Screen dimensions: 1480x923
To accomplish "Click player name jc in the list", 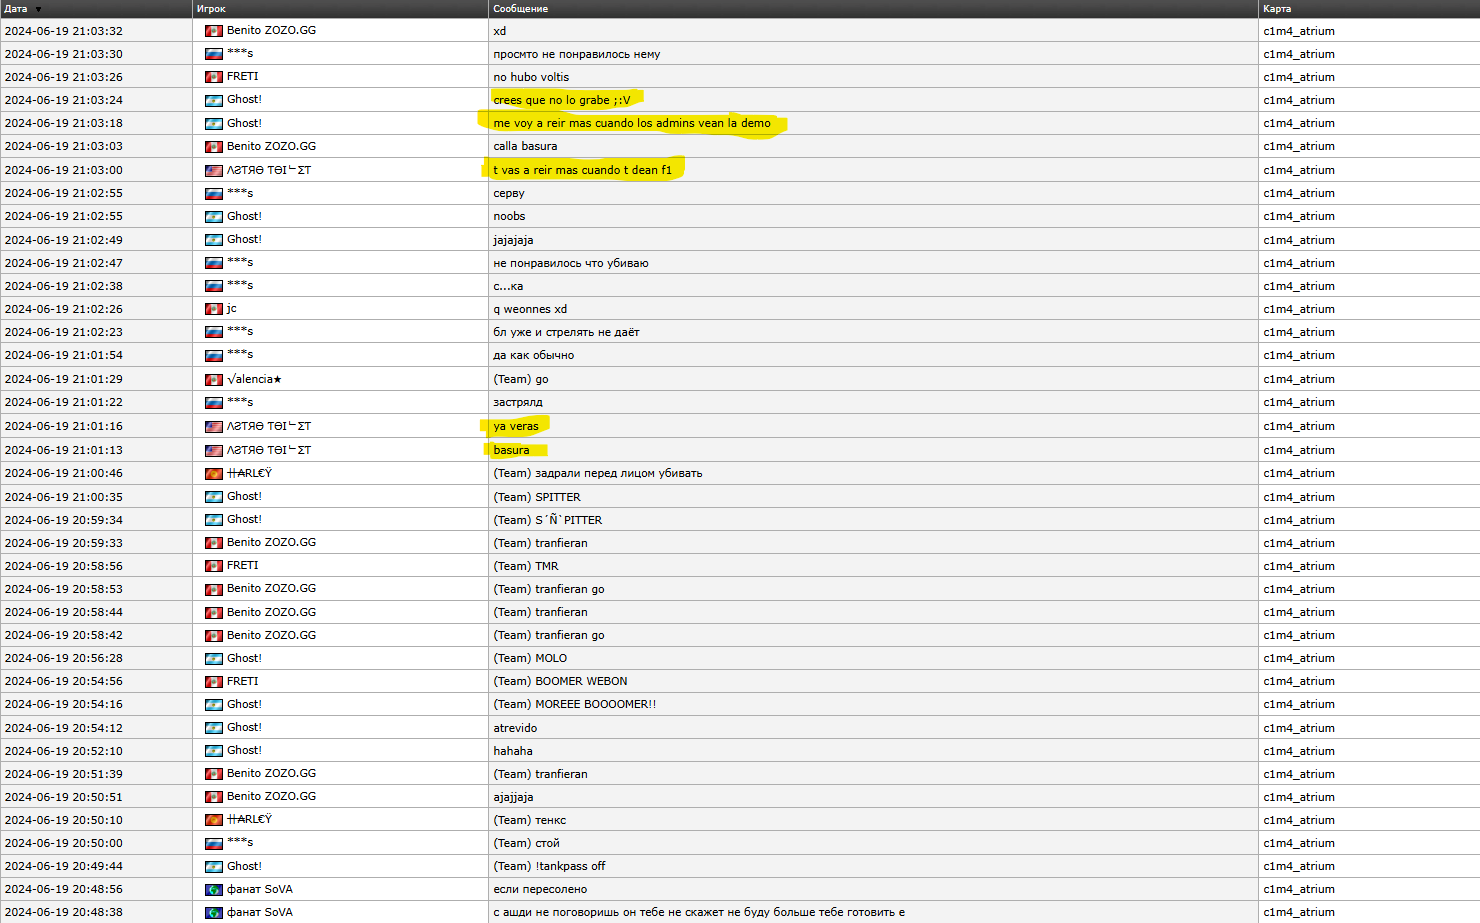I will pyautogui.click(x=231, y=309).
